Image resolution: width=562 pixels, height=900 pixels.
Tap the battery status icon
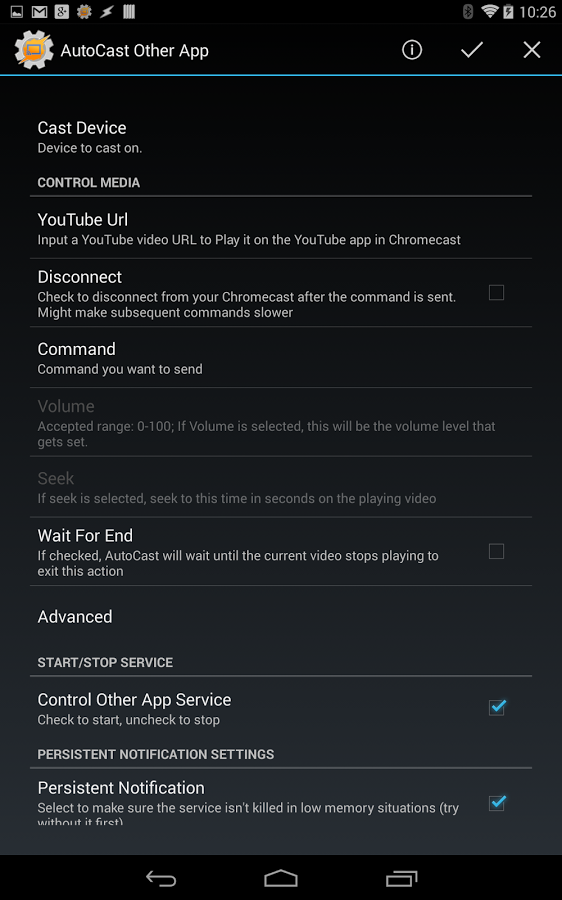508,11
